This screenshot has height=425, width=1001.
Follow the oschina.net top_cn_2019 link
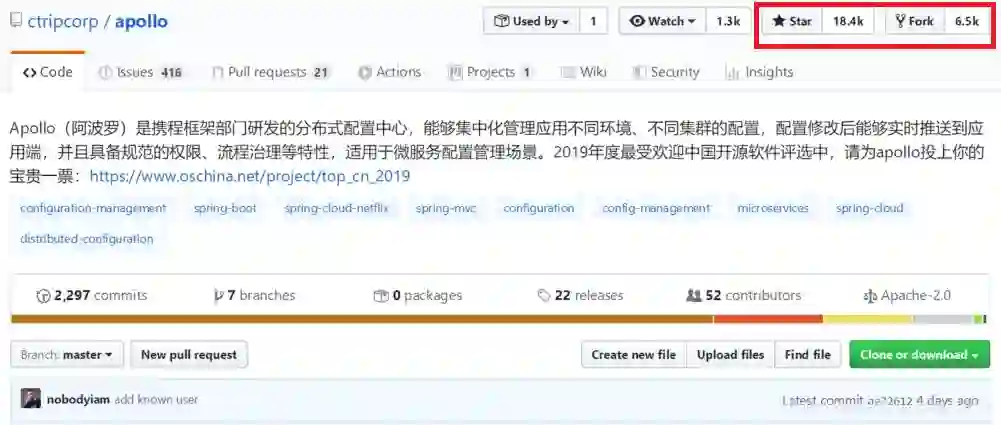click(x=250, y=176)
